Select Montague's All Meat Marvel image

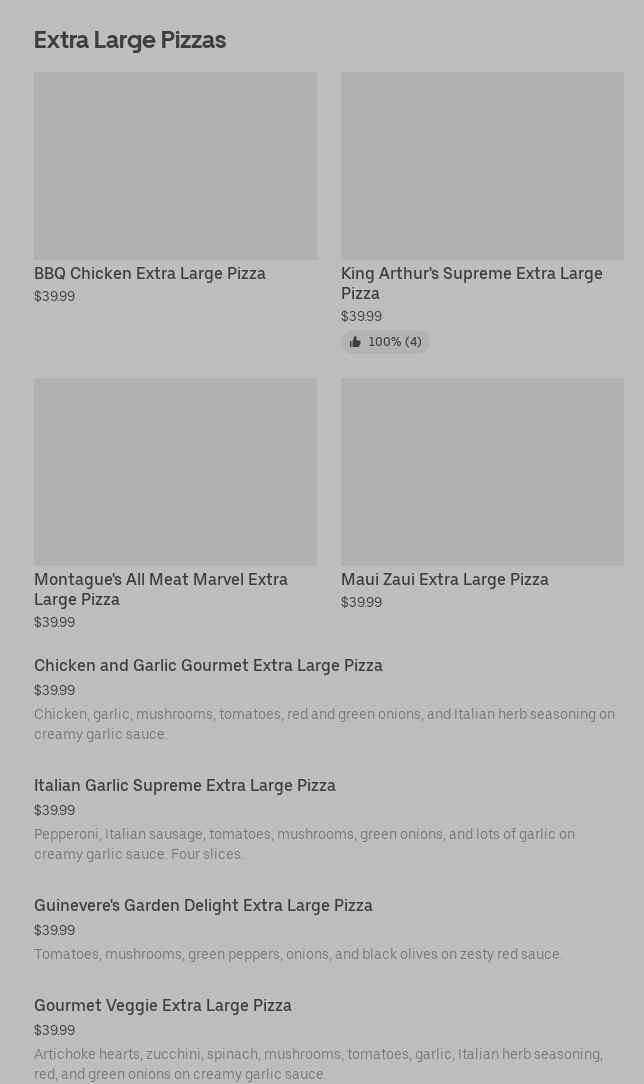coord(175,471)
